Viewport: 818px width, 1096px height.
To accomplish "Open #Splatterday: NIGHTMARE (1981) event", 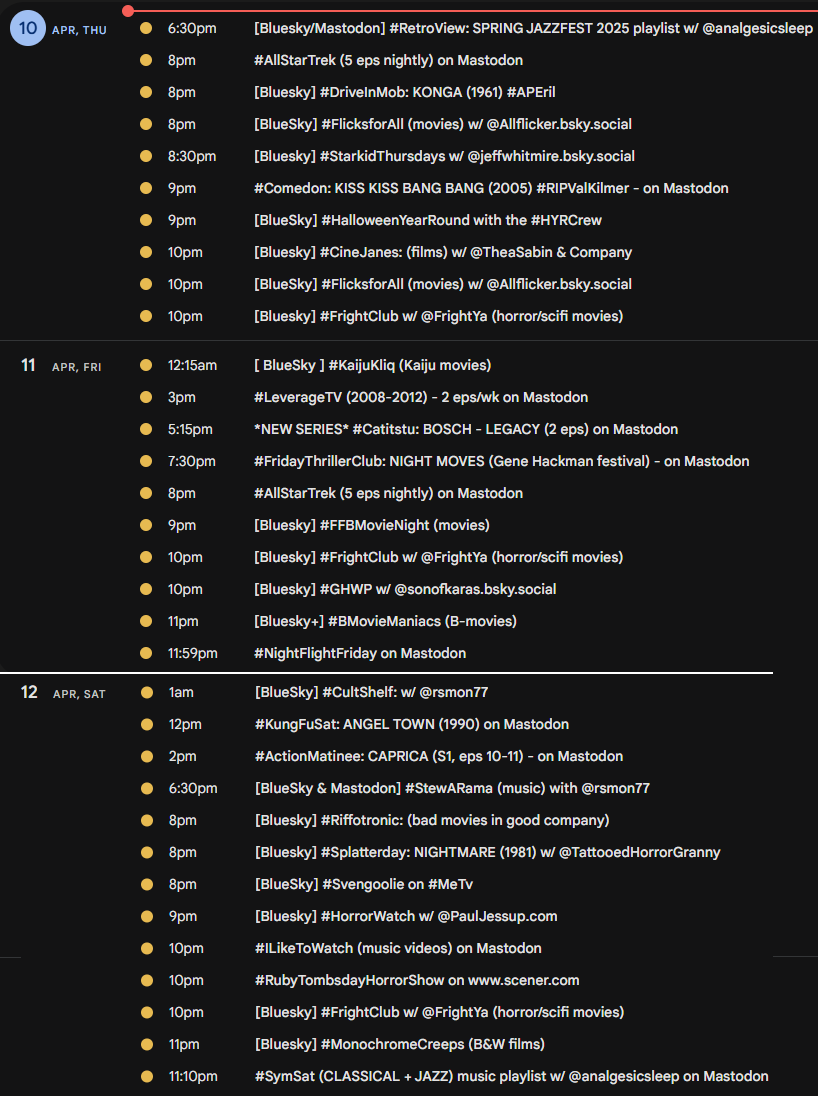I will (488, 853).
